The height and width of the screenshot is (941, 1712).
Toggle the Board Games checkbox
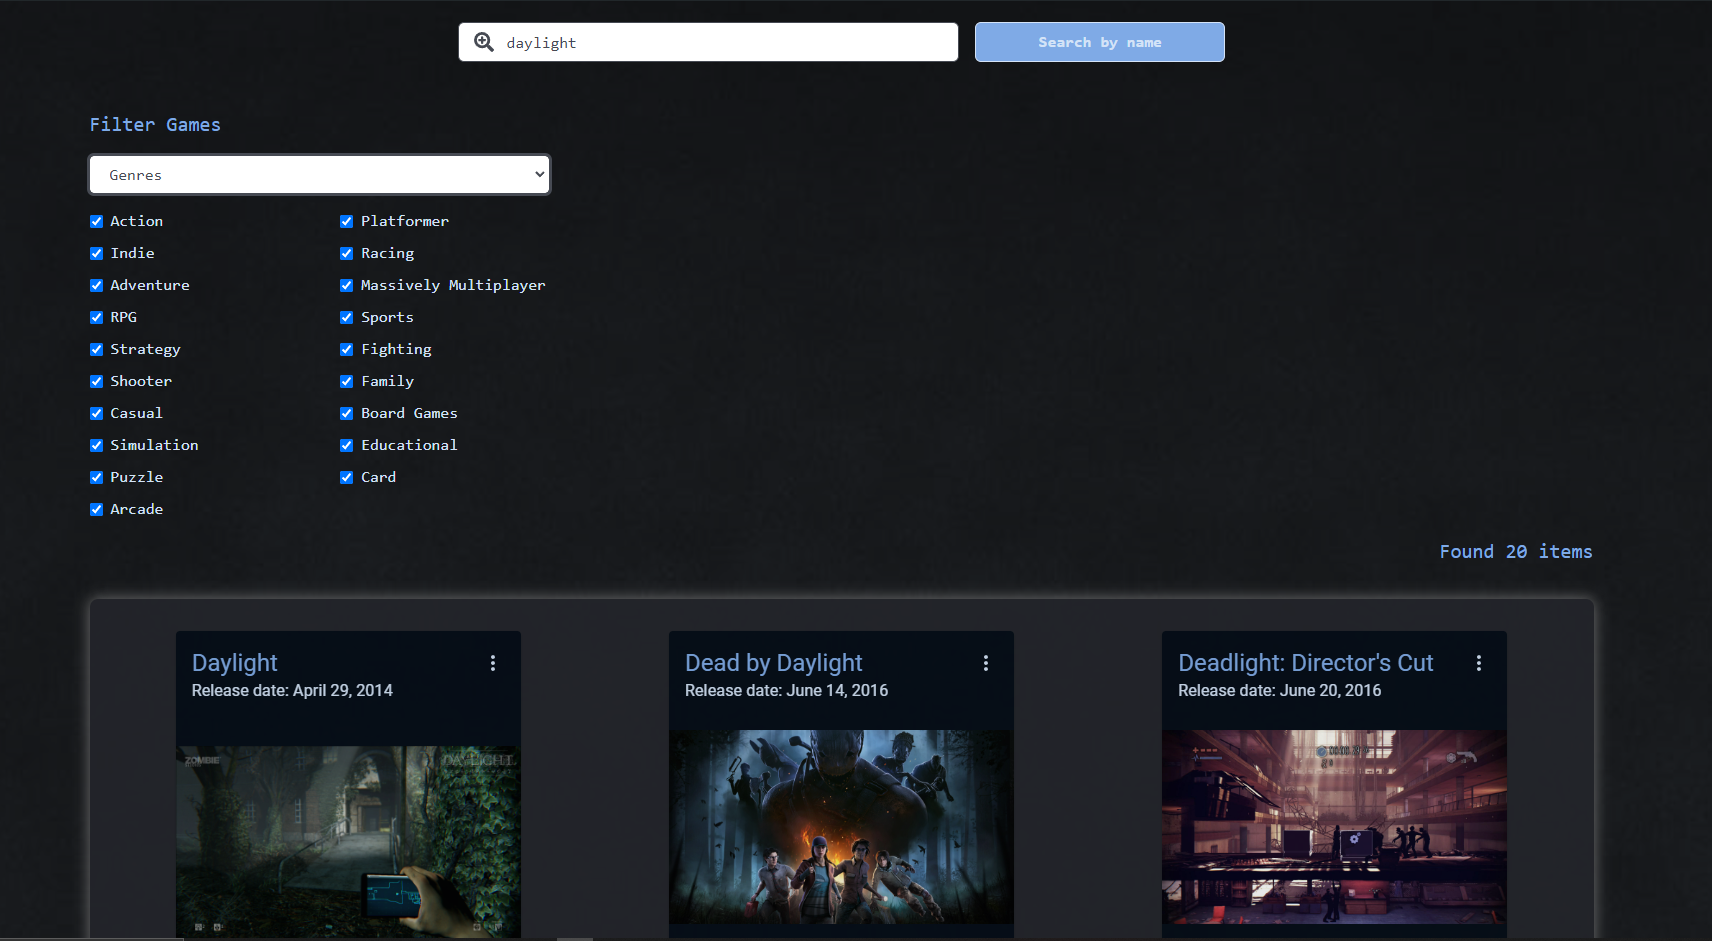tap(347, 414)
